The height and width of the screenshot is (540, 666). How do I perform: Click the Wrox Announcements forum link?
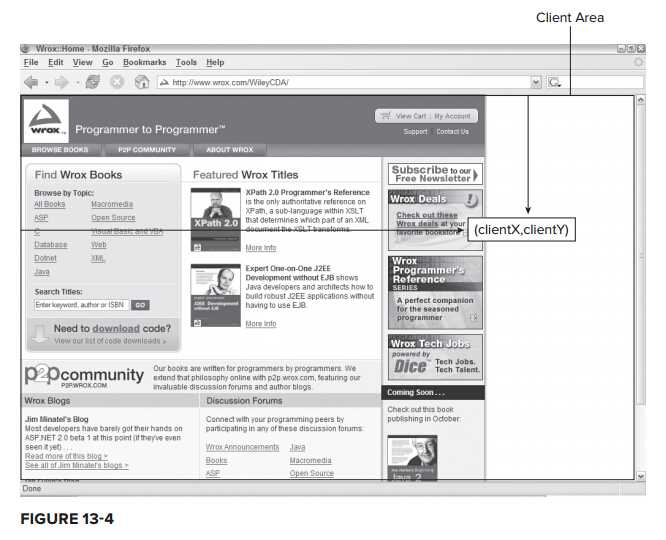coord(243,447)
